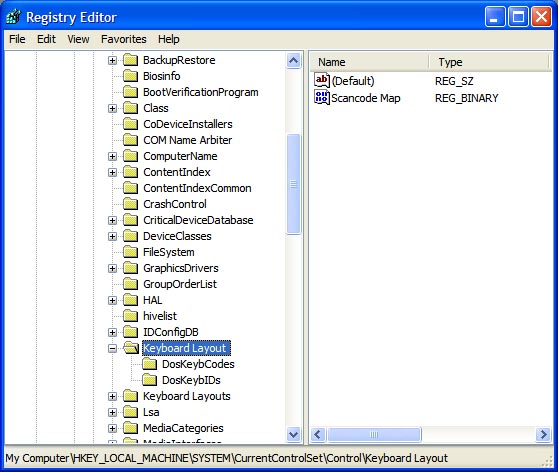Click the Scancode Map binary value icon
This screenshot has height=472, width=558.
click(x=322, y=98)
